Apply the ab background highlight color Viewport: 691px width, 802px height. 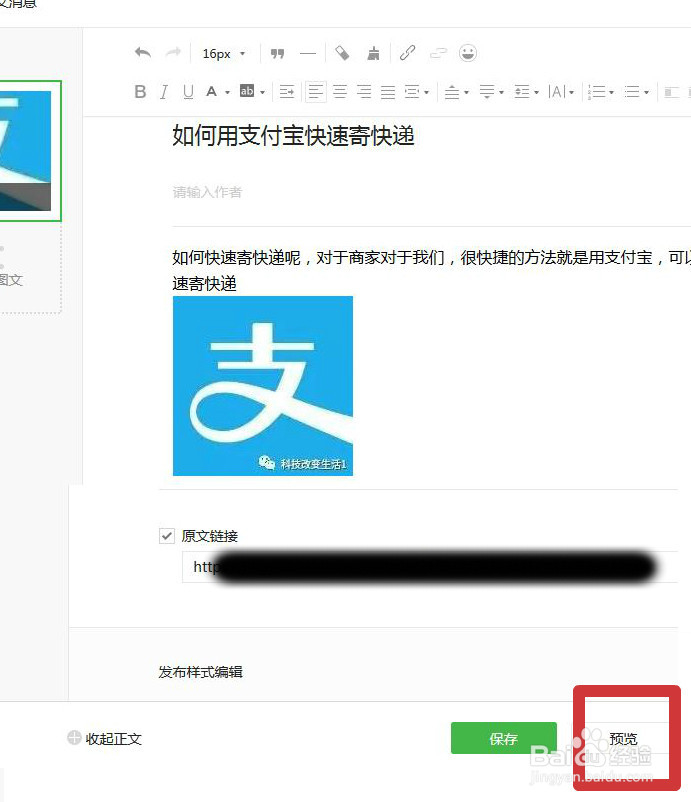247,91
